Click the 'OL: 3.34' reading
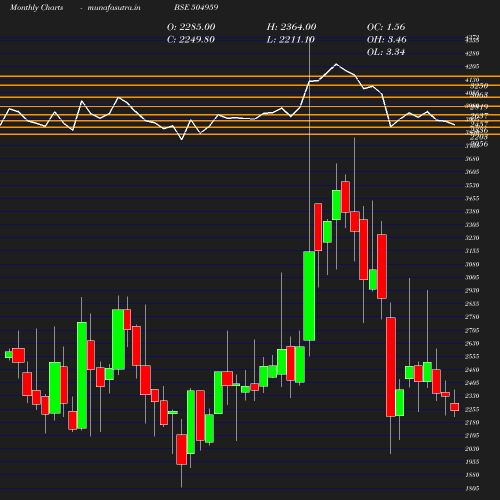This screenshot has height=500, width=500. pyautogui.click(x=386, y=52)
